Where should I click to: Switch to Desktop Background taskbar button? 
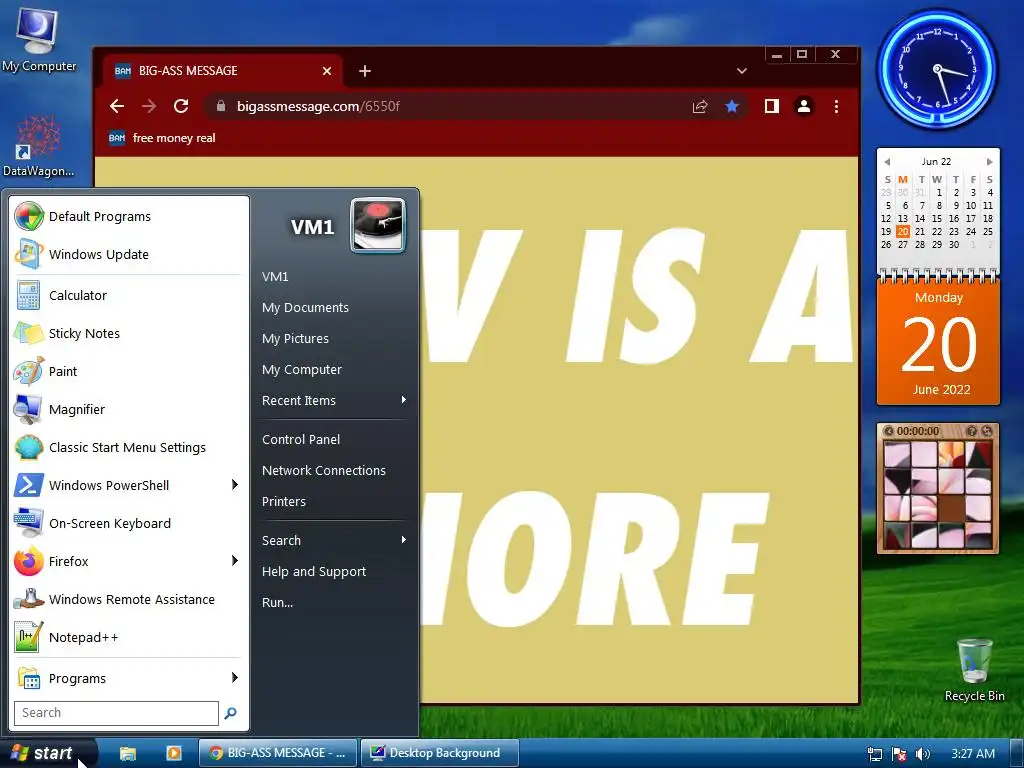coord(440,753)
